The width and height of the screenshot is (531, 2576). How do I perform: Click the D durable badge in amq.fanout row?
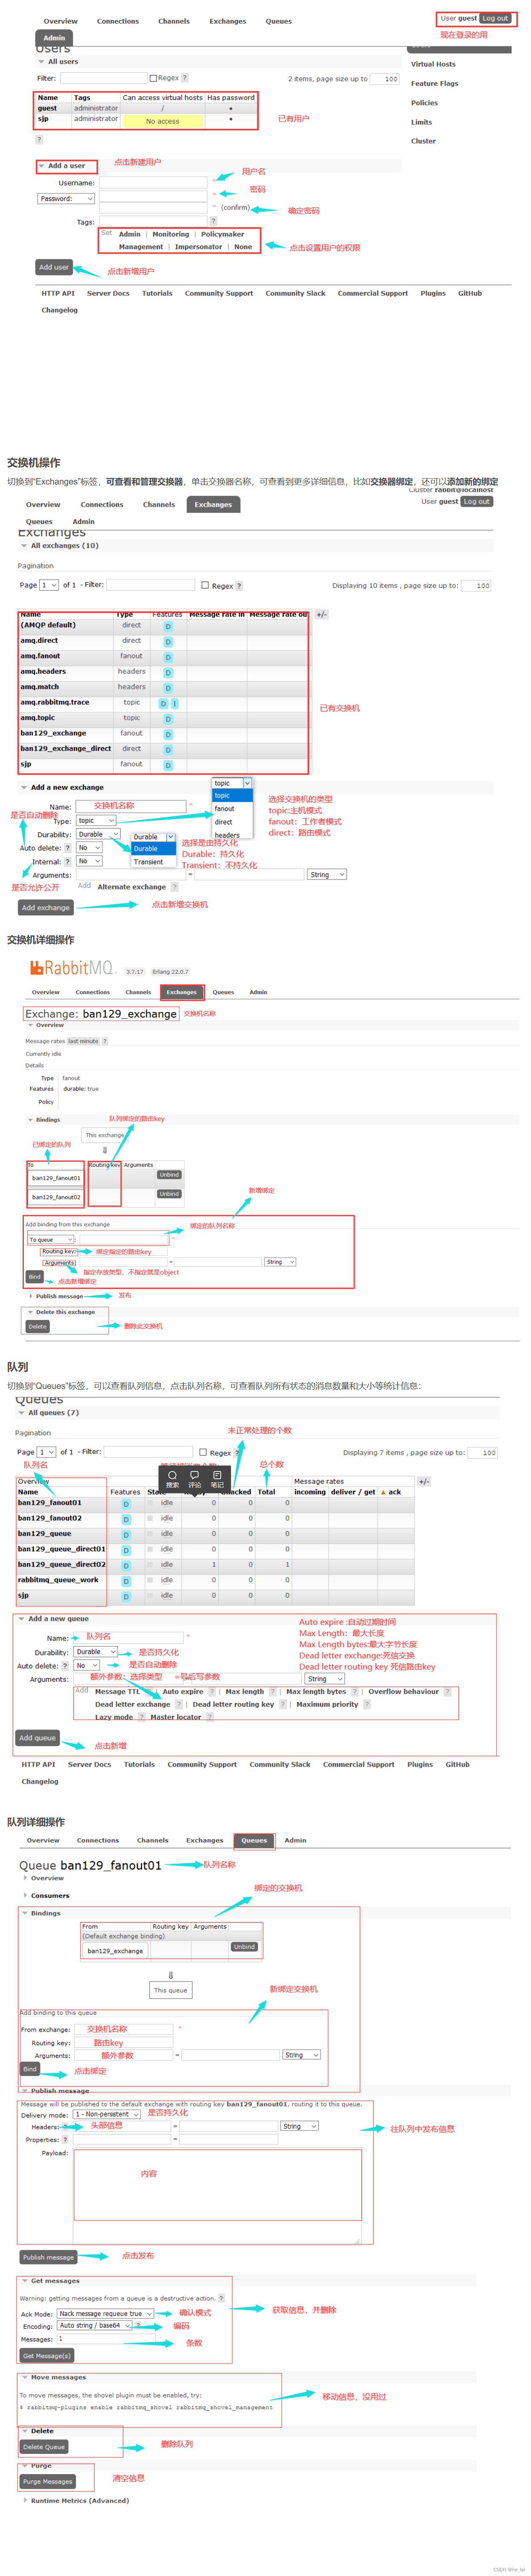coord(168,657)
